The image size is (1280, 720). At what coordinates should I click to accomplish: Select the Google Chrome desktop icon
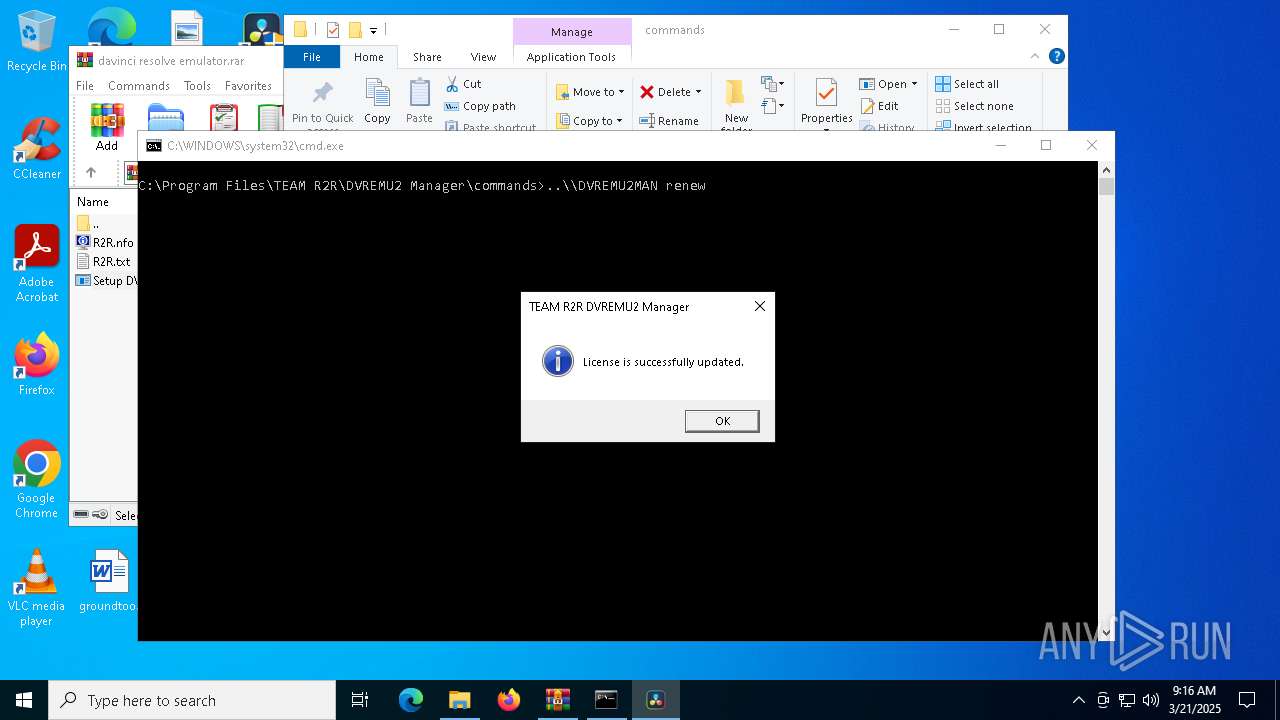[37, 479]
